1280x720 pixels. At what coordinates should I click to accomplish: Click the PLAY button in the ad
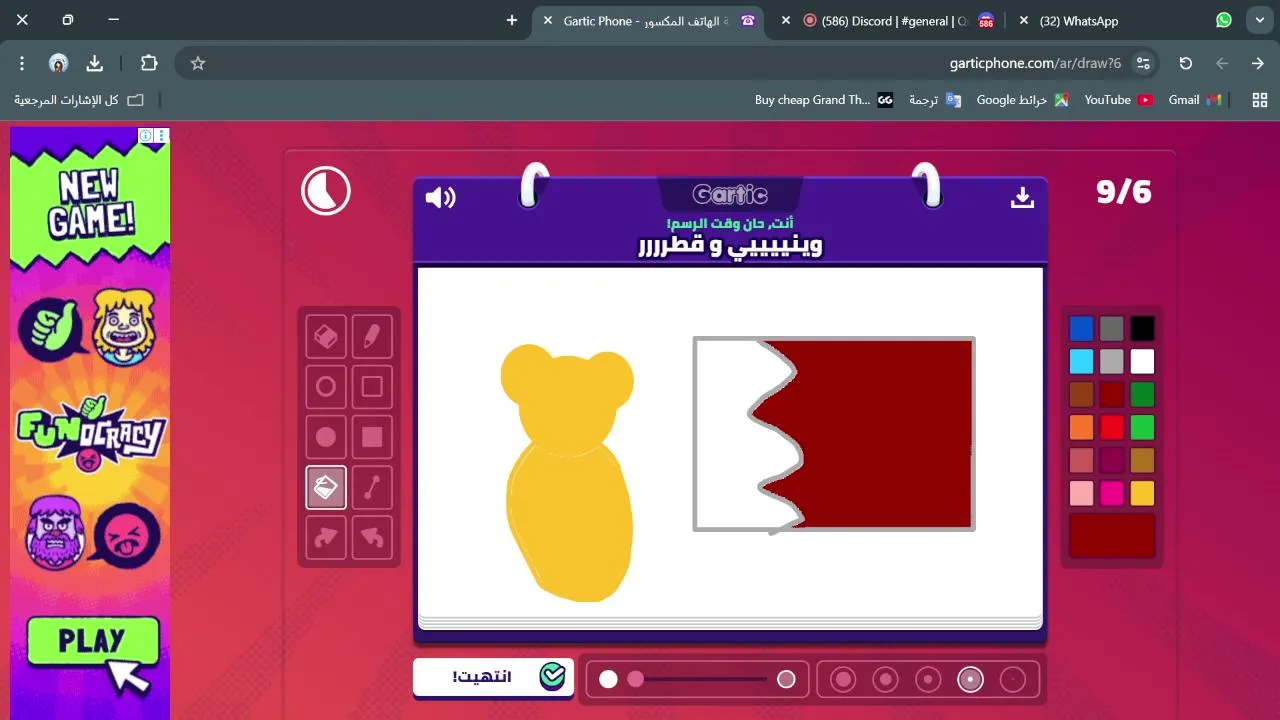click(x=92, y=642)
